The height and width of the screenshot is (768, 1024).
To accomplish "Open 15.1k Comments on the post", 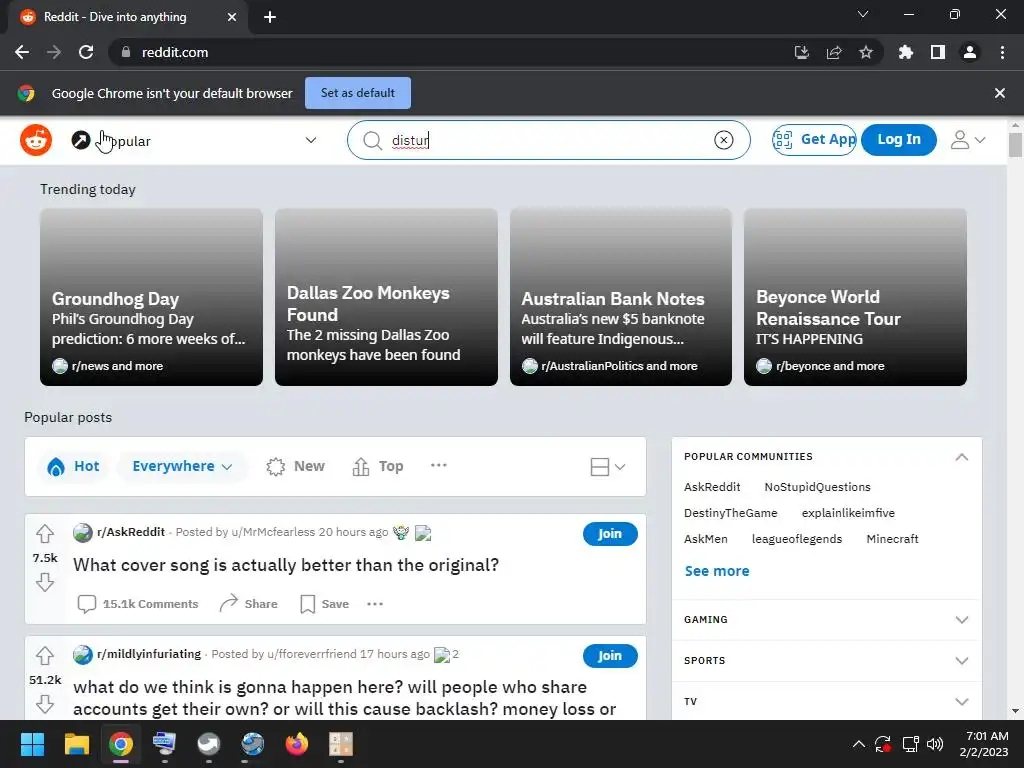I will click(x=138, y=604).
